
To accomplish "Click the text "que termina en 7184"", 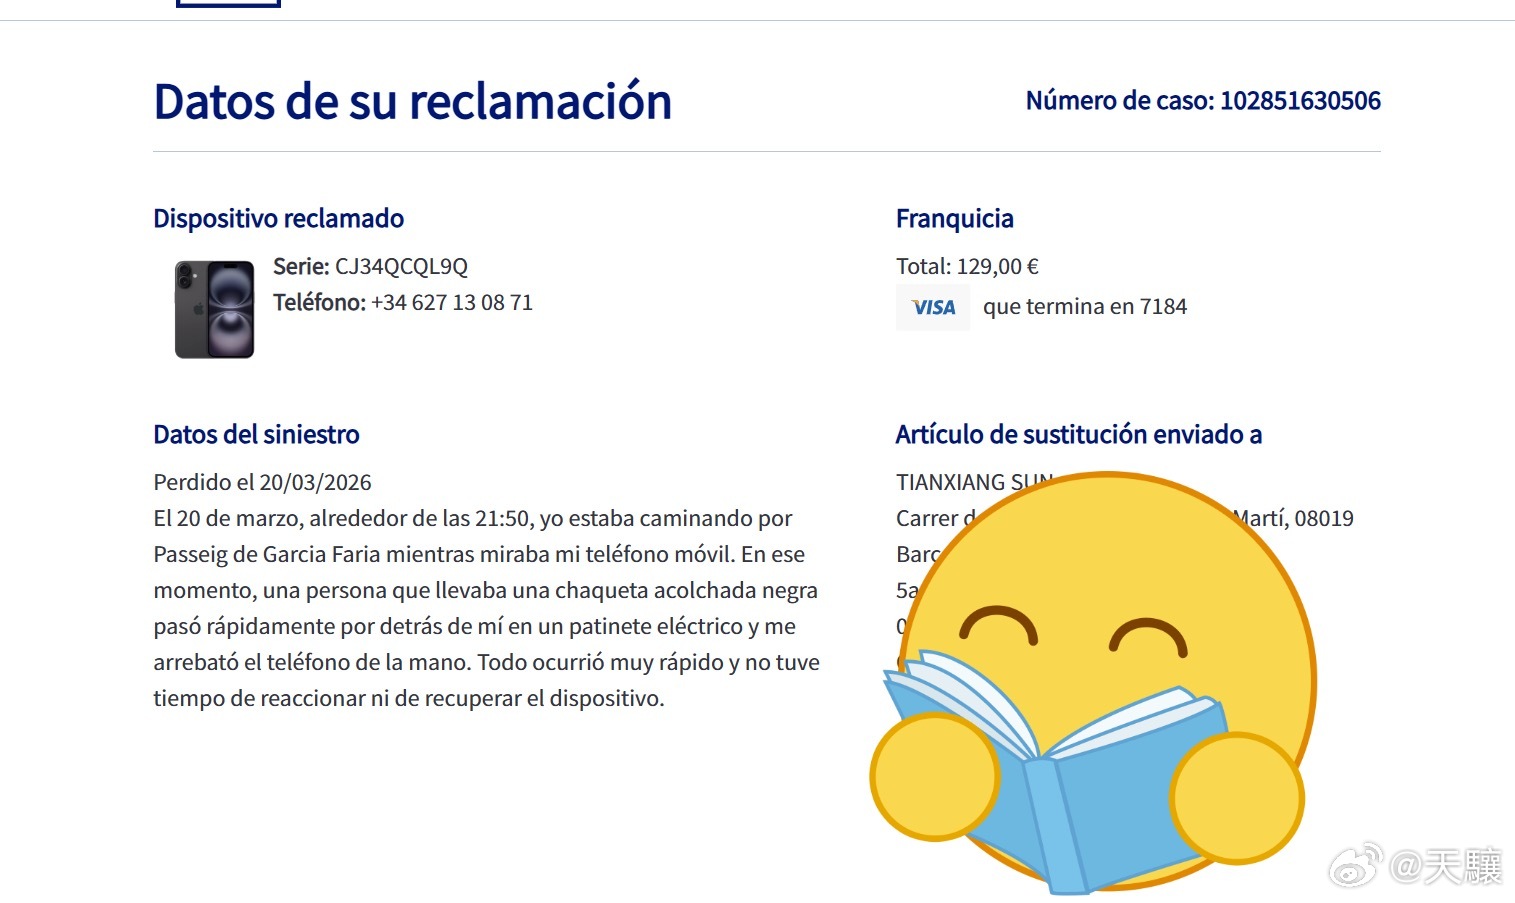I will click(x=1085, y=306).
